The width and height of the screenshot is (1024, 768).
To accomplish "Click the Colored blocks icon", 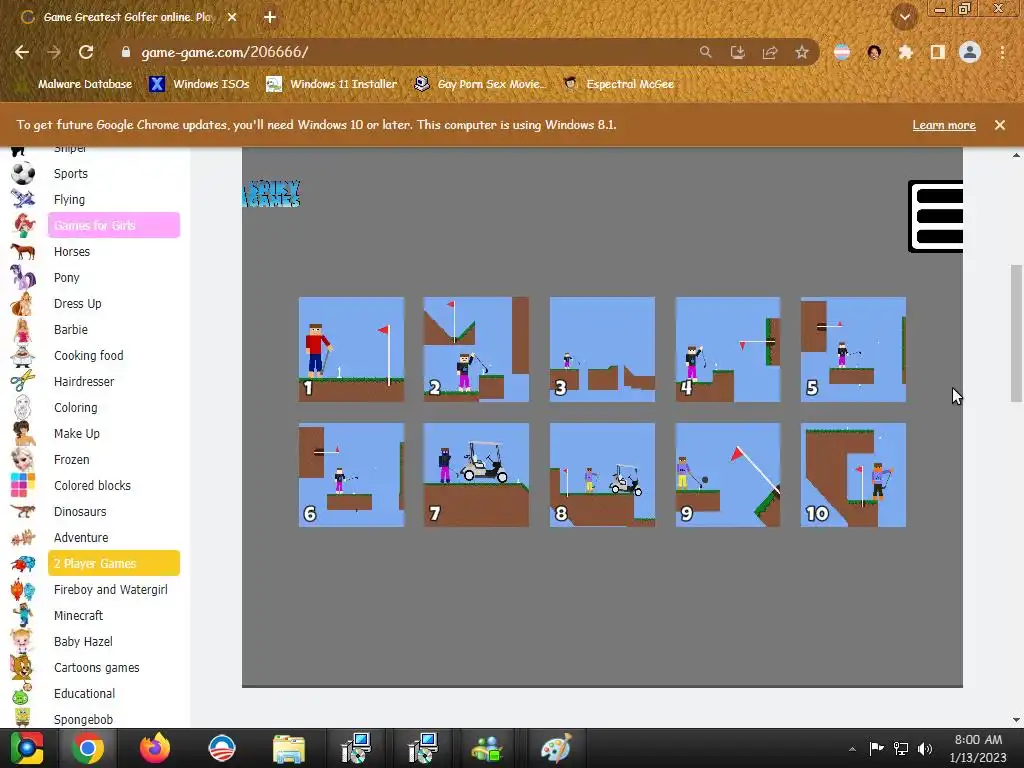I will tap(23, 485).
